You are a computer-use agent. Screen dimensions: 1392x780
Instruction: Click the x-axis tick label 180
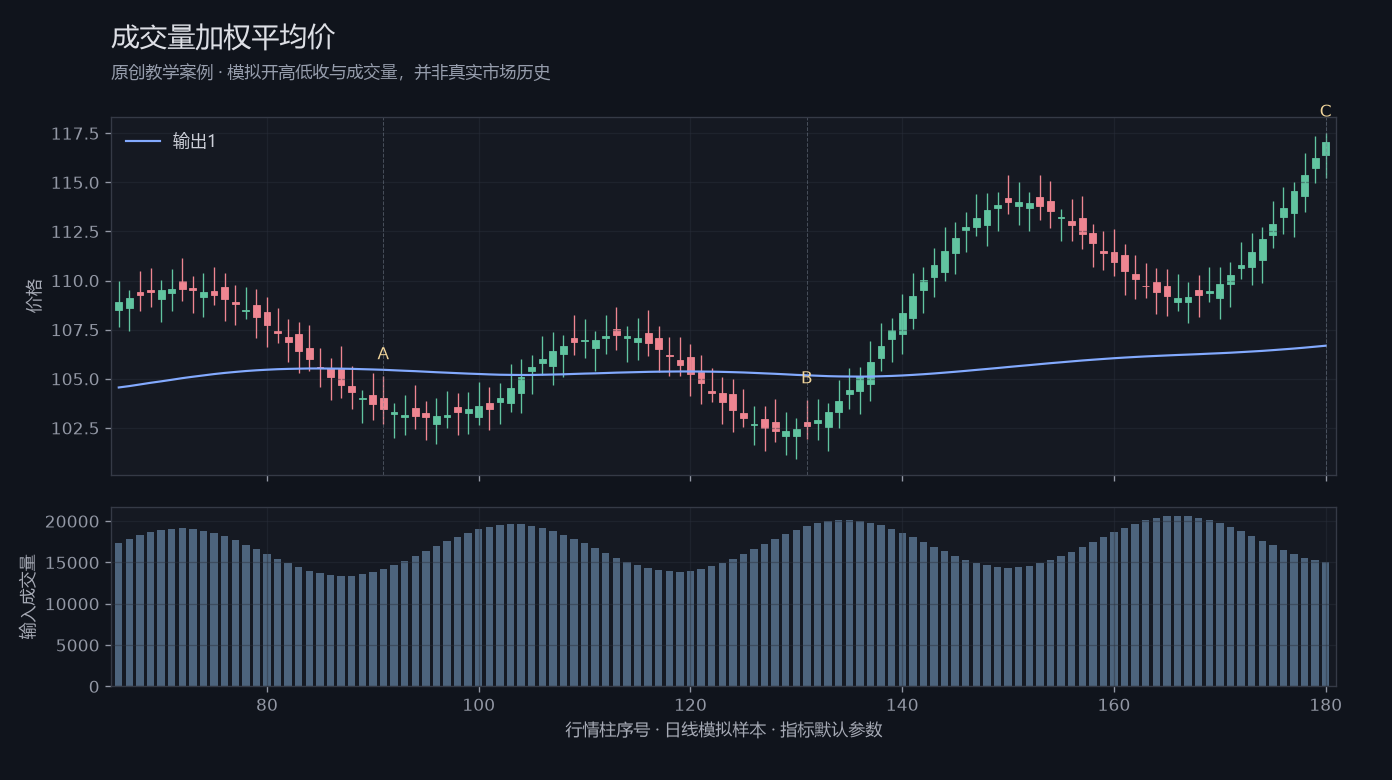click(1326, 704)
